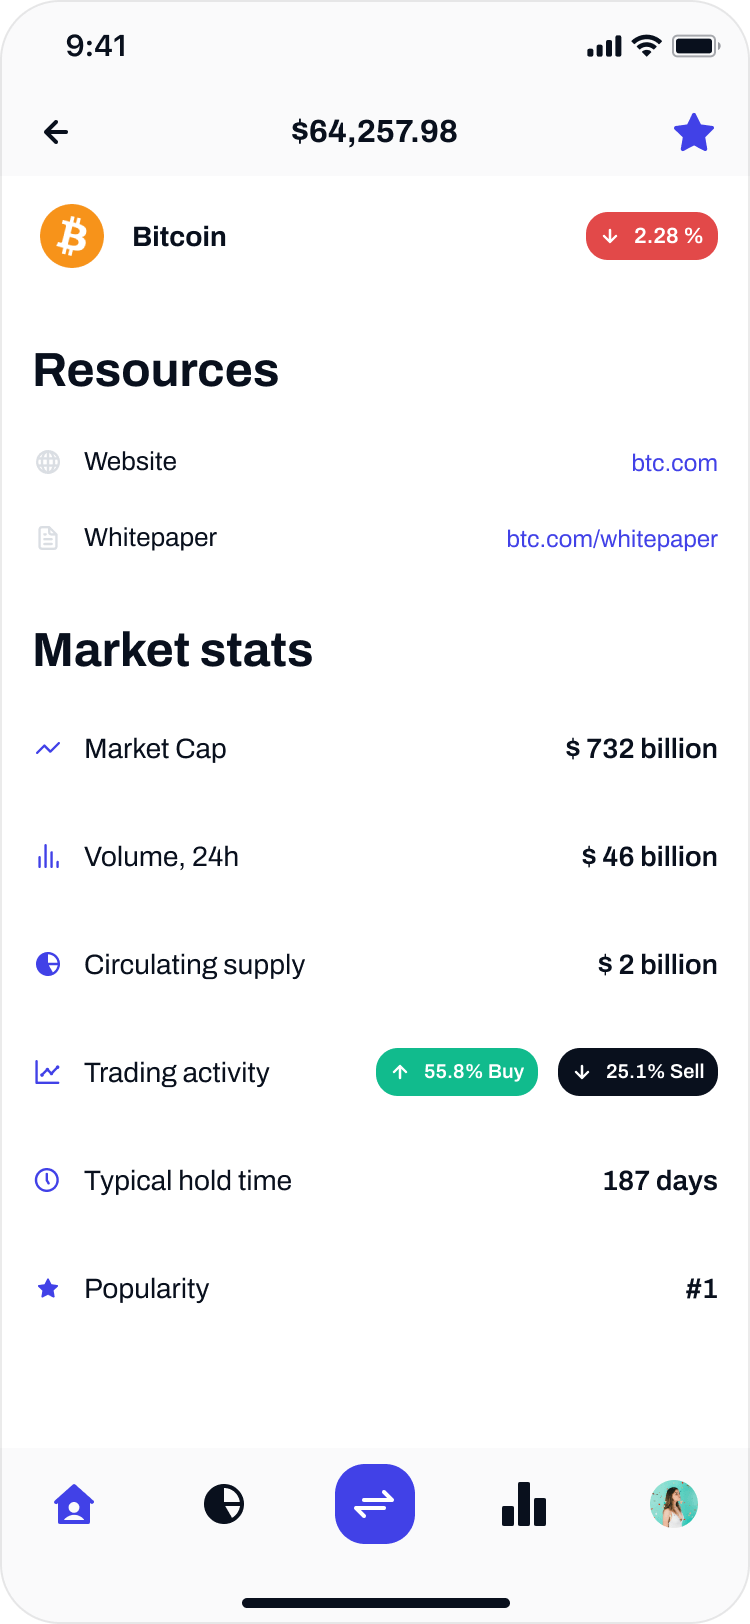
Task: Open the btc.com/whitepaper link
Action: [612, 539]
